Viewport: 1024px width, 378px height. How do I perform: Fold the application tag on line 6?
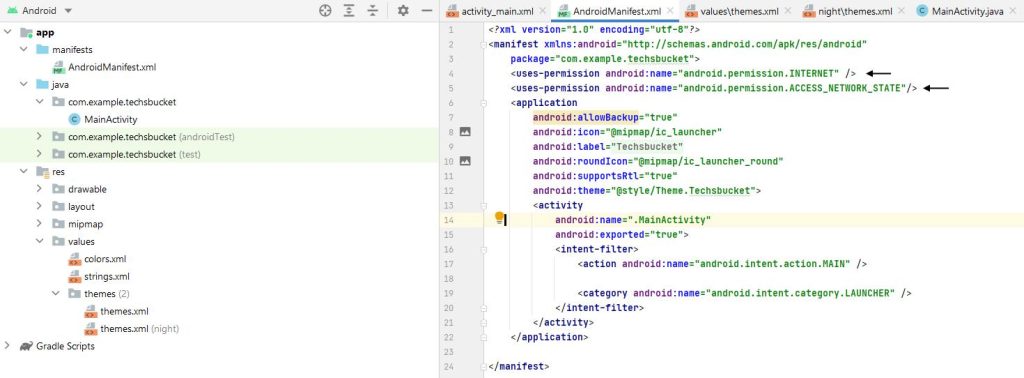click(483, 102)
